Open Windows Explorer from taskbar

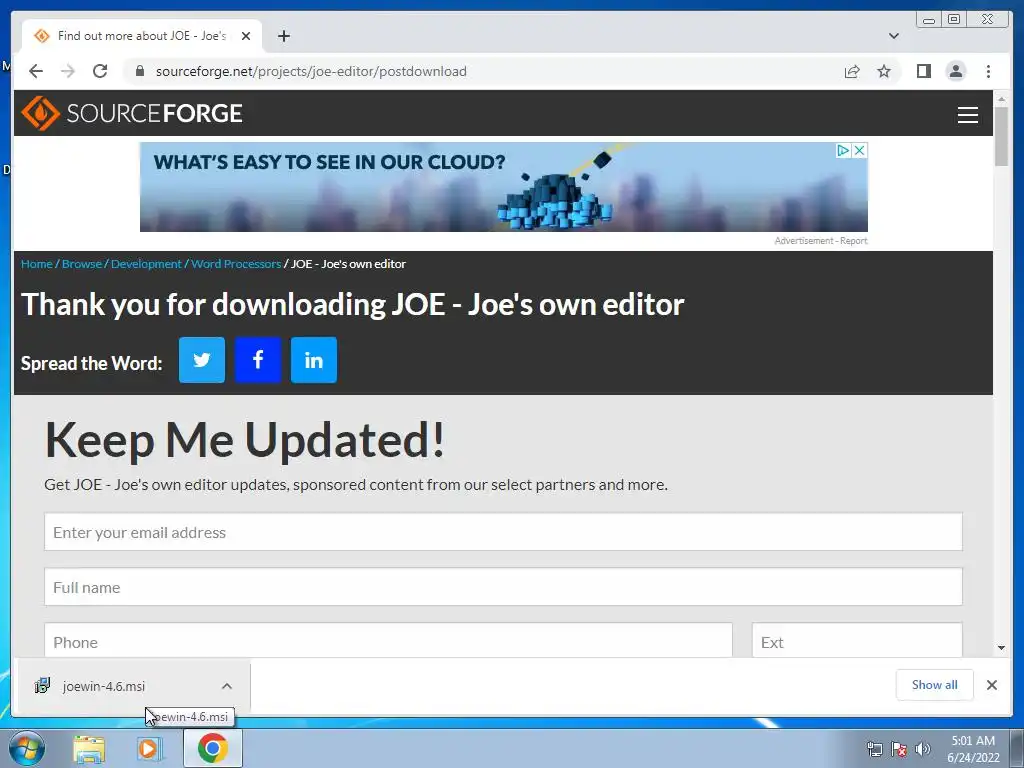89,749
